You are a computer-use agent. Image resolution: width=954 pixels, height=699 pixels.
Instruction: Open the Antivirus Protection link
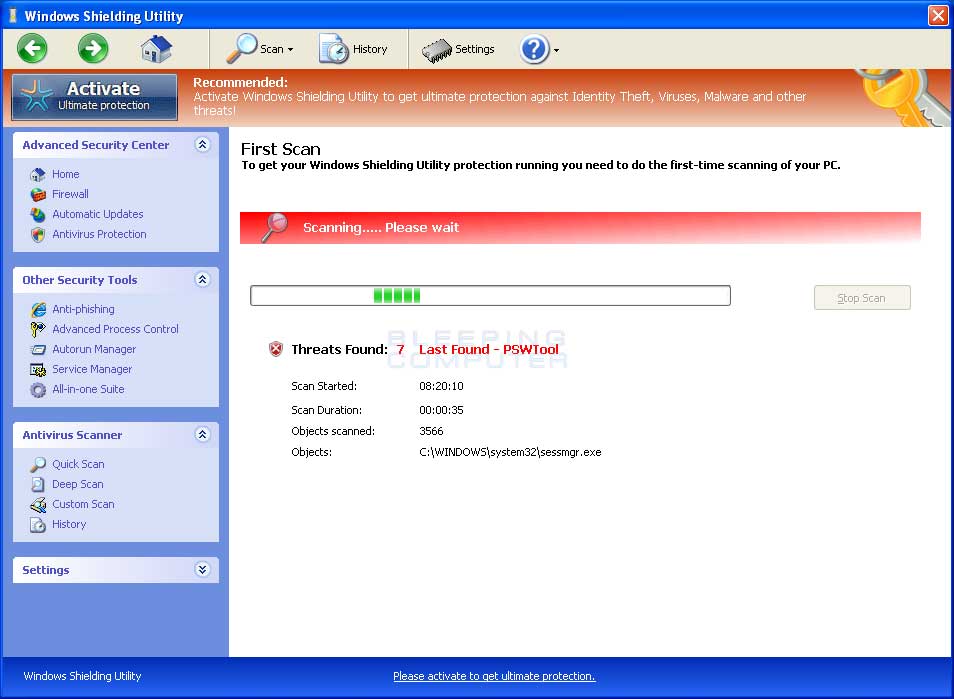click(99, 235)
